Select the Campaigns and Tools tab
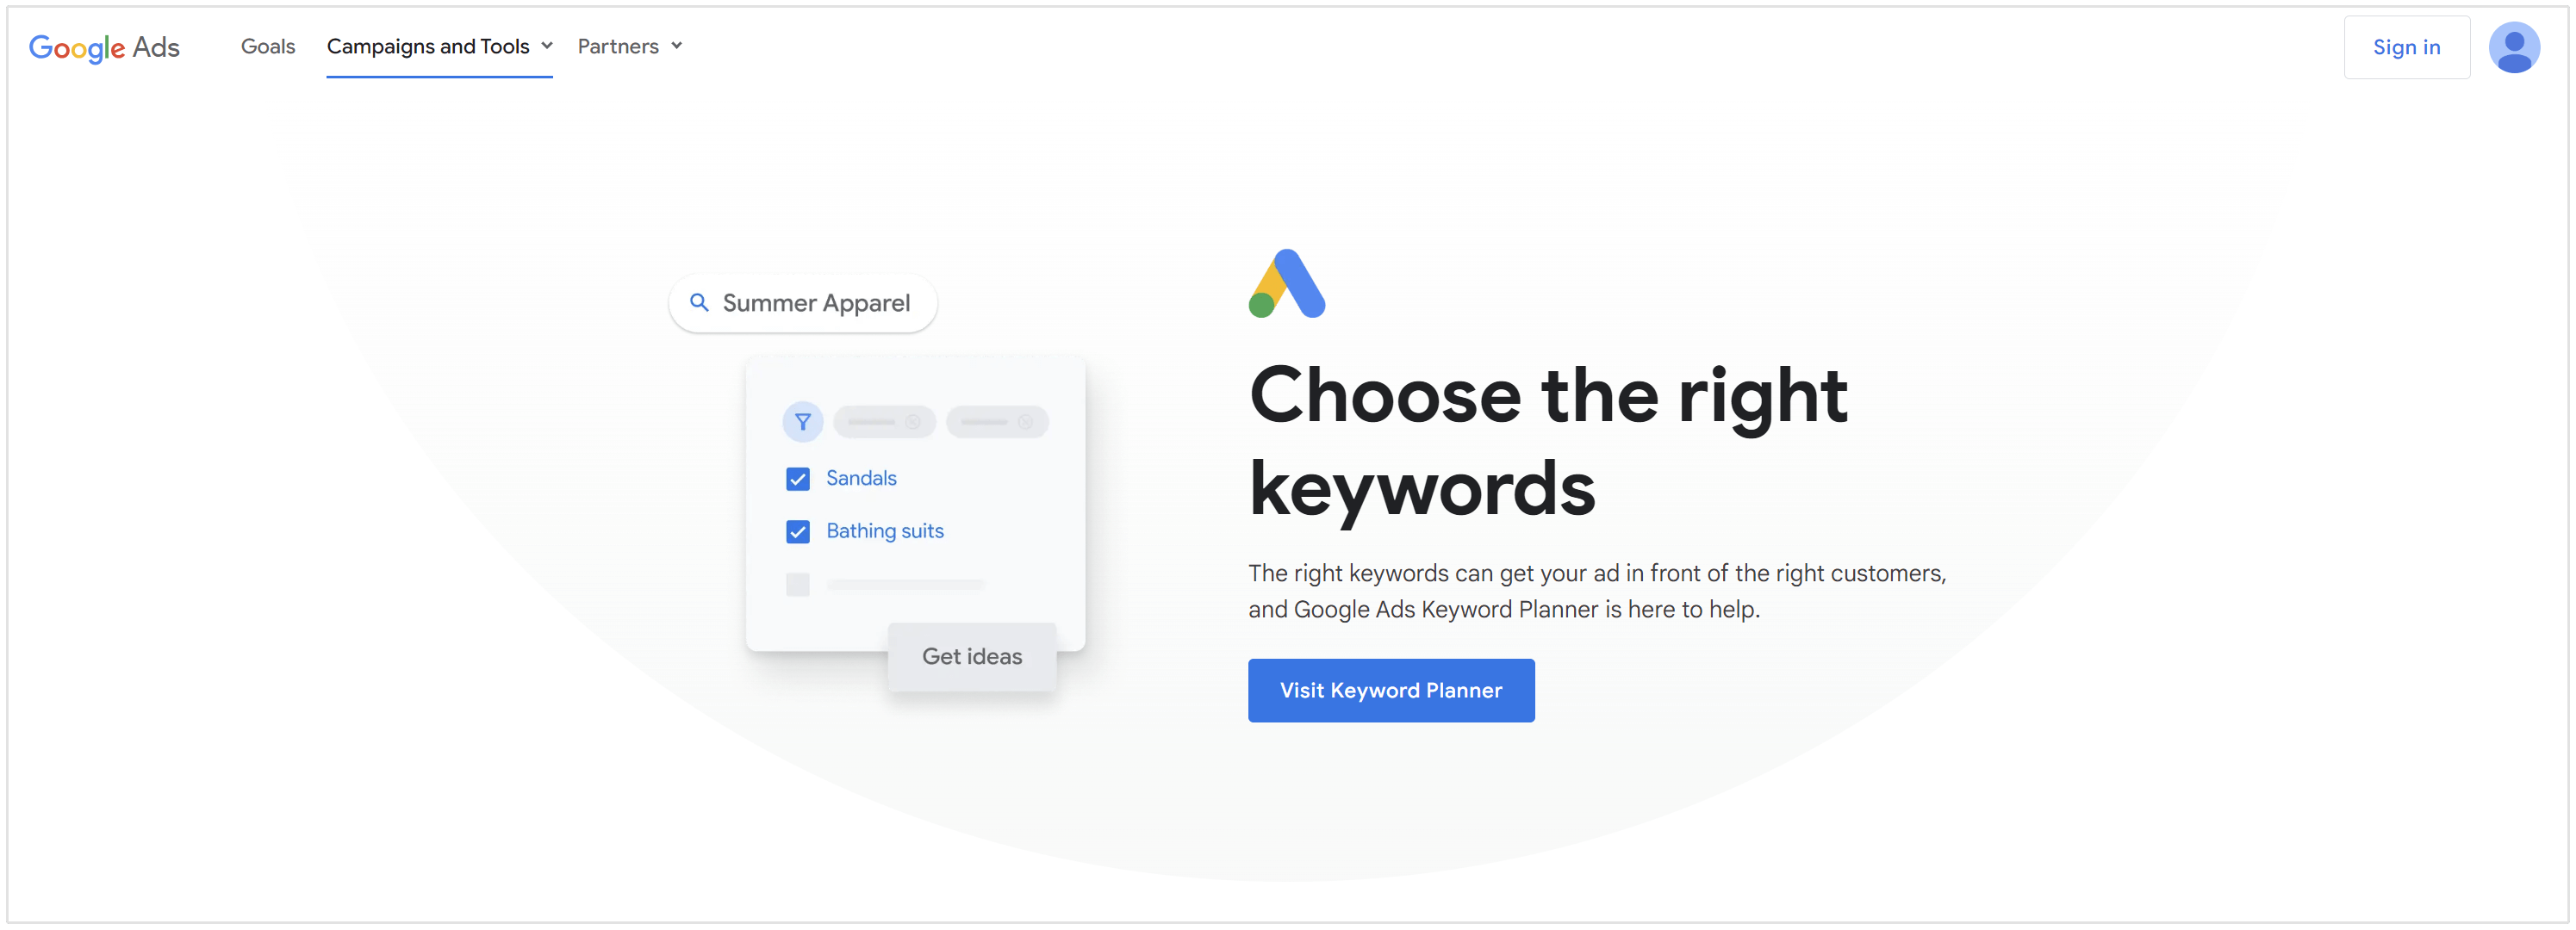Screen dimensions: 2576x930 (433, 45)
